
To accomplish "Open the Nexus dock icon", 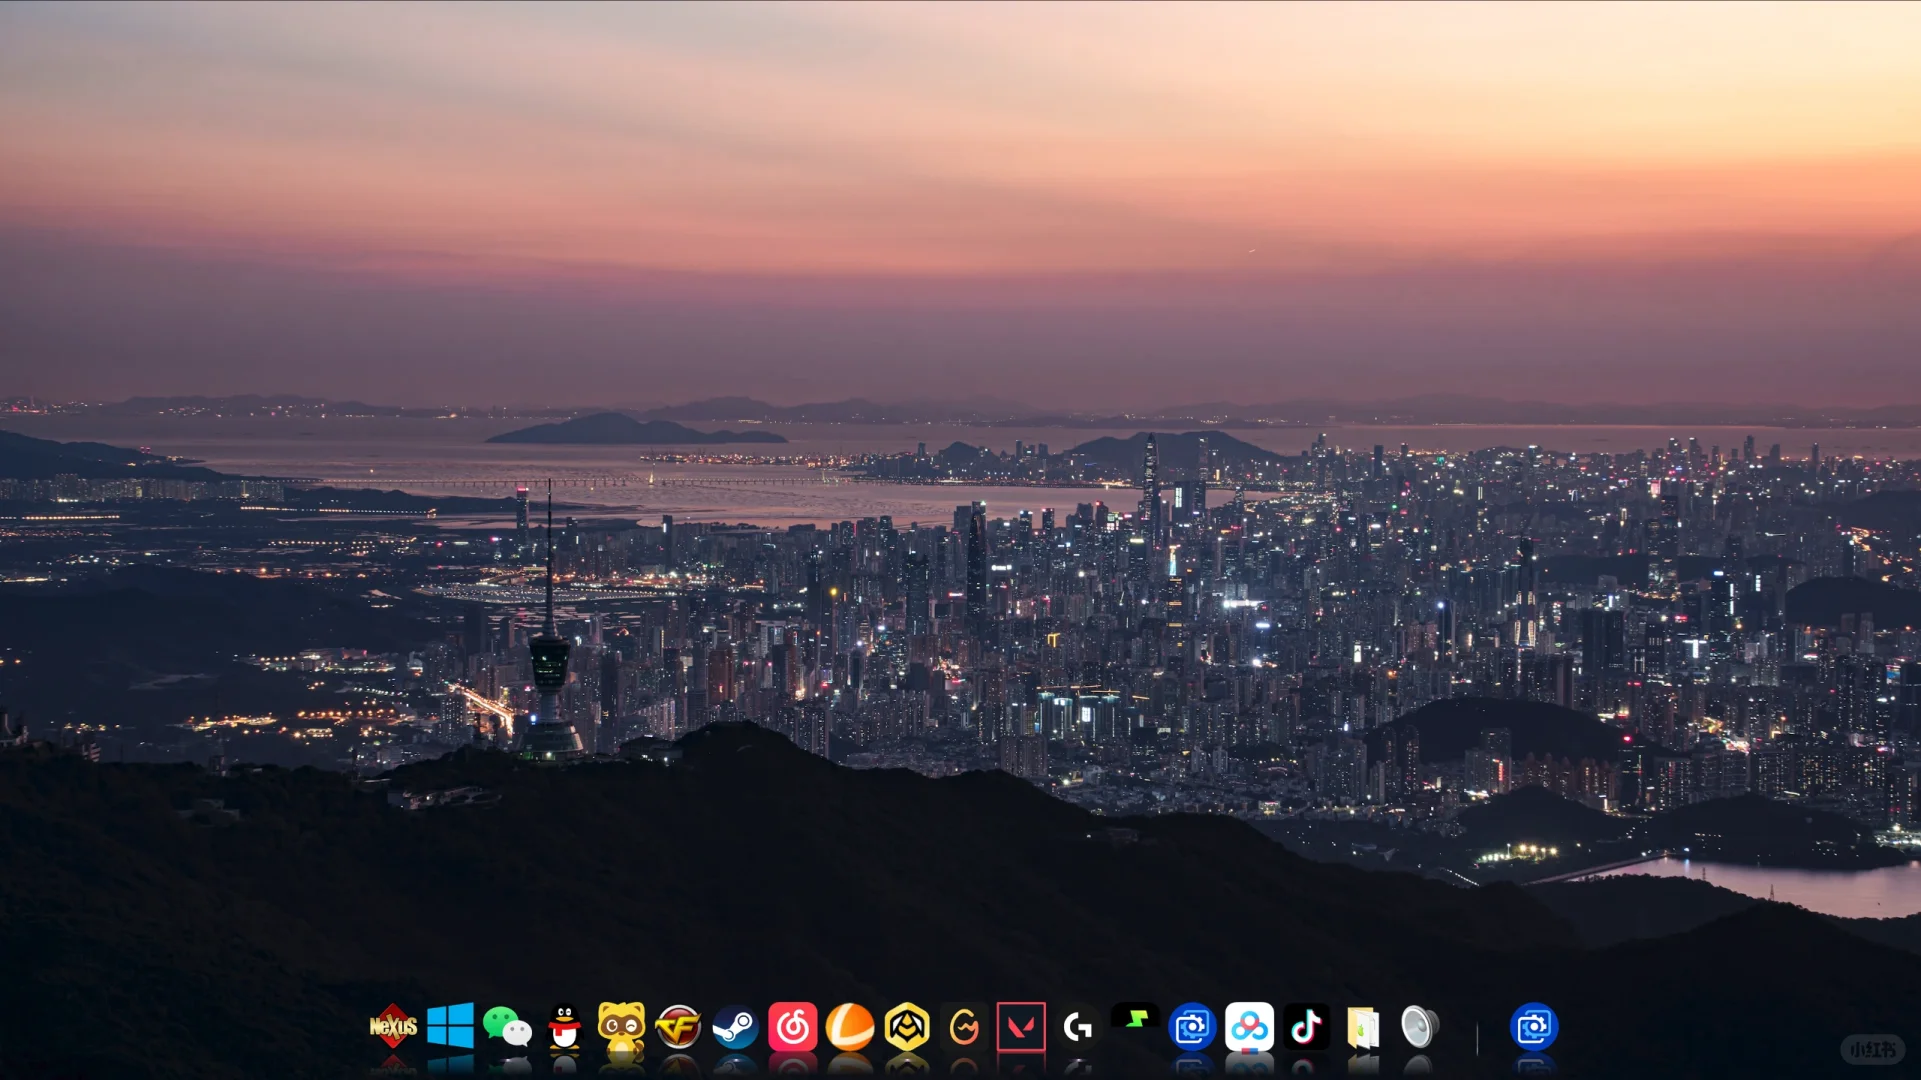I will [393, 1026].
